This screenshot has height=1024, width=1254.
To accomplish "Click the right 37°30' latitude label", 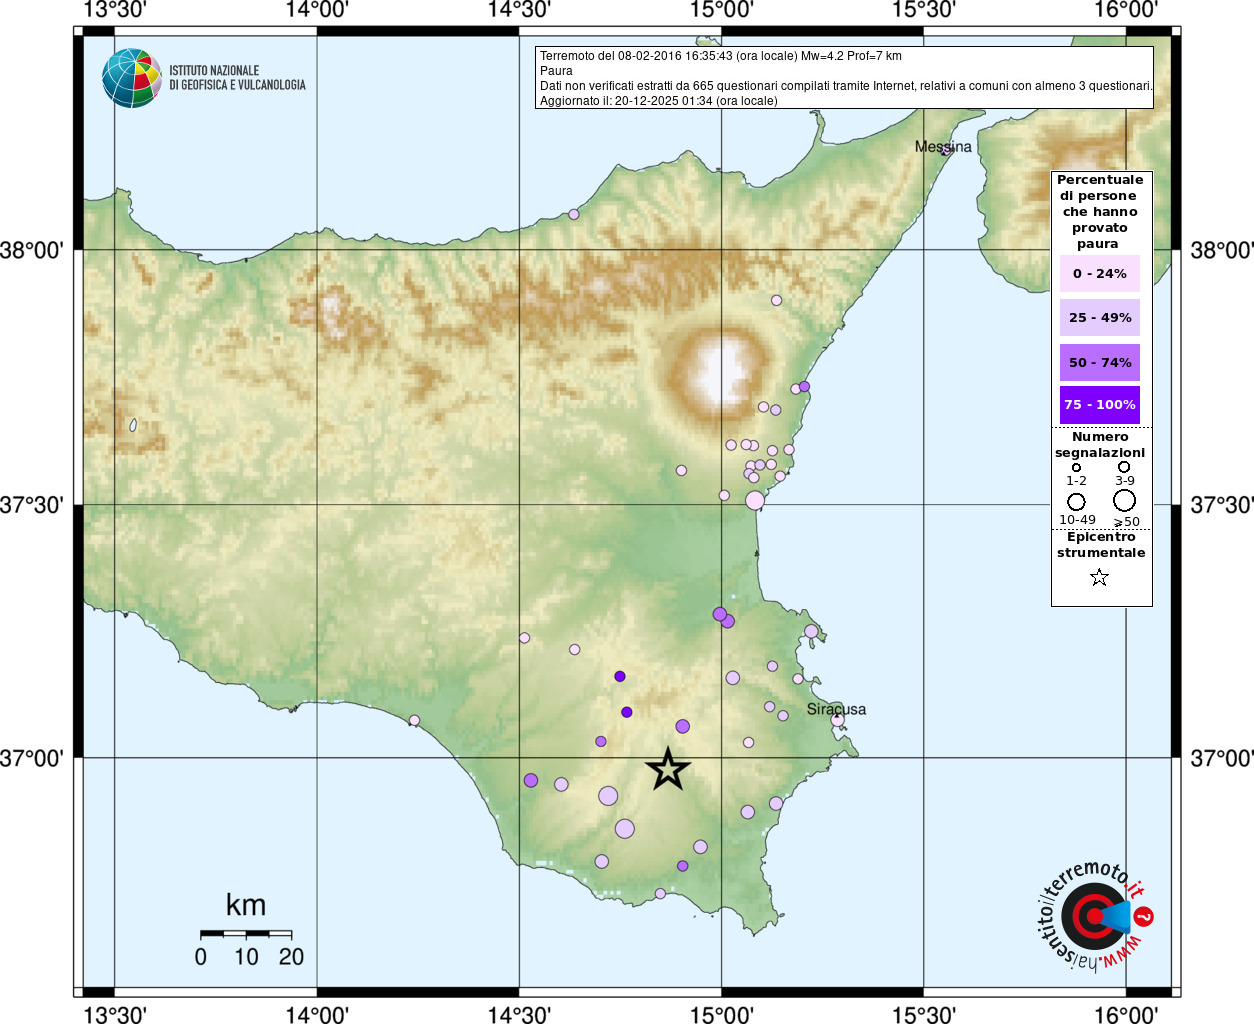I will (1222, 505).
